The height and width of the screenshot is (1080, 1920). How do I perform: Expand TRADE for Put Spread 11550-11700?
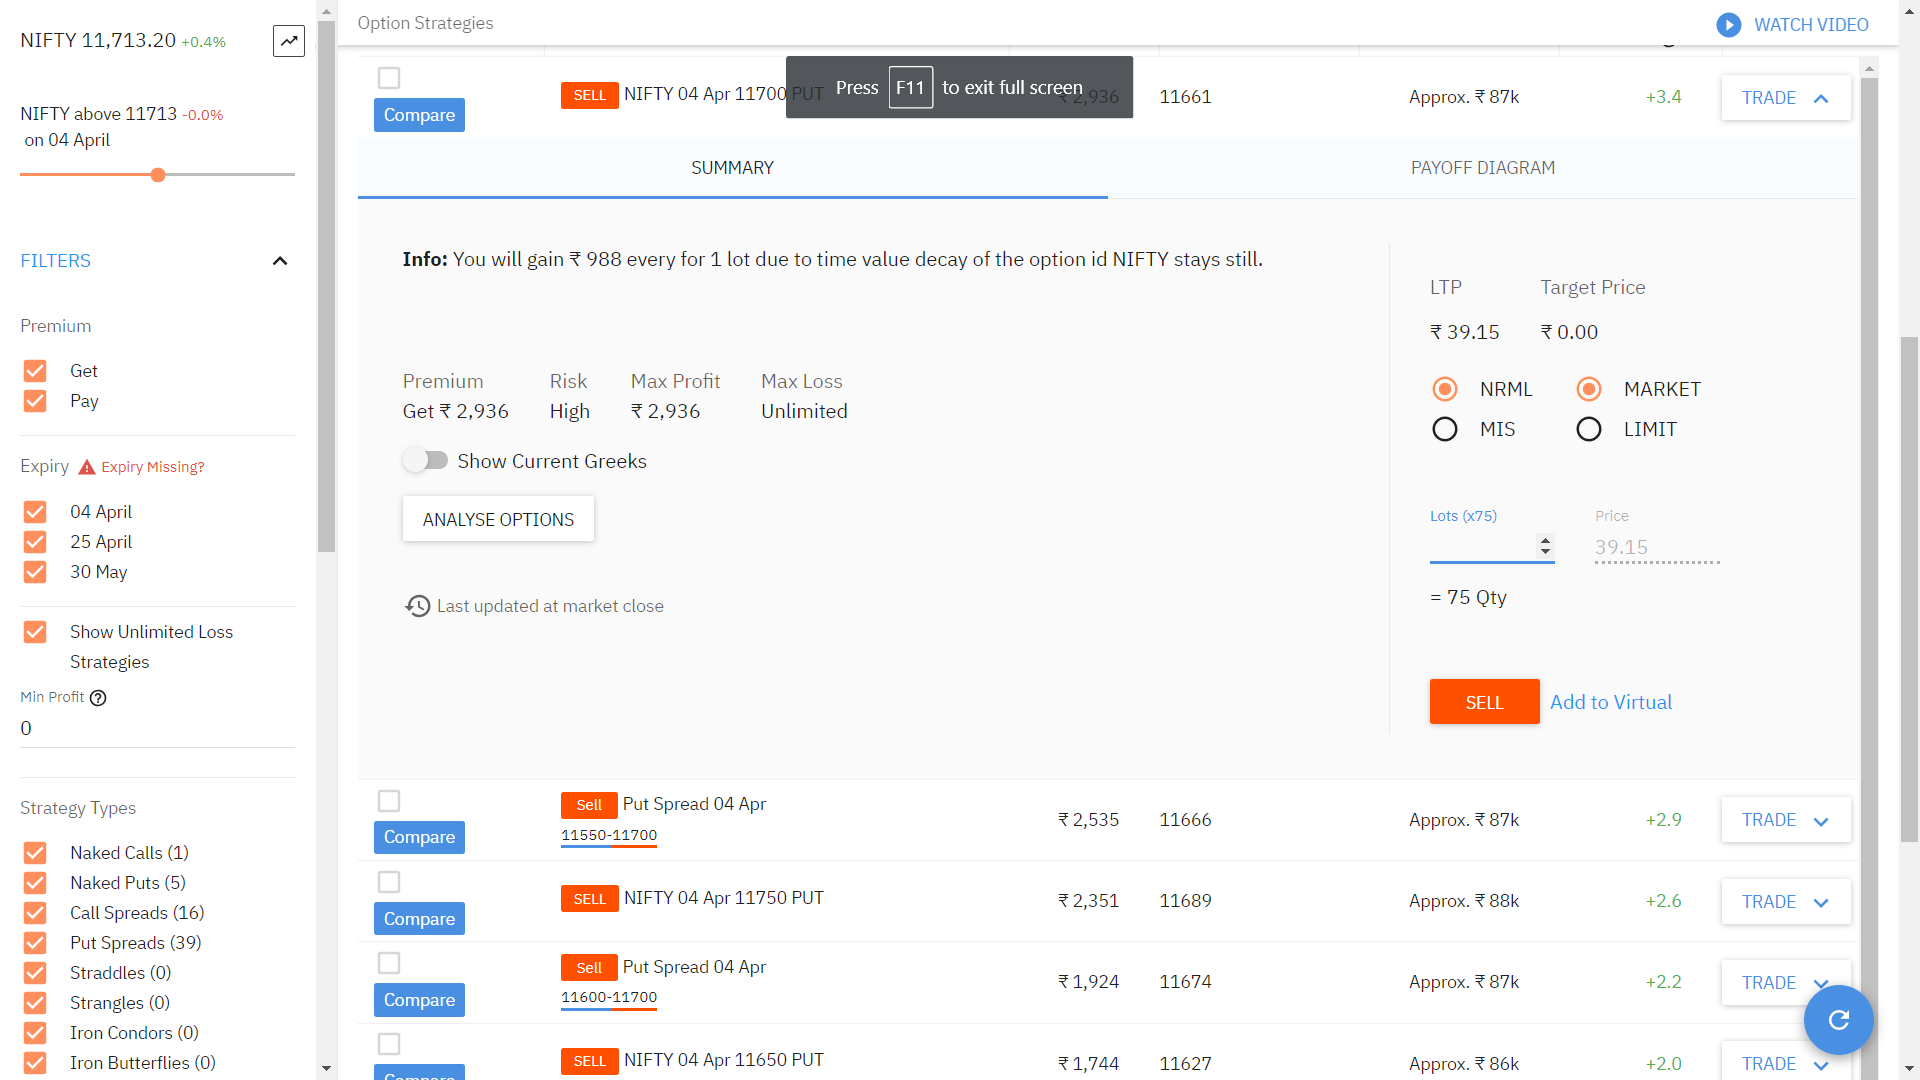[1786, 820]
